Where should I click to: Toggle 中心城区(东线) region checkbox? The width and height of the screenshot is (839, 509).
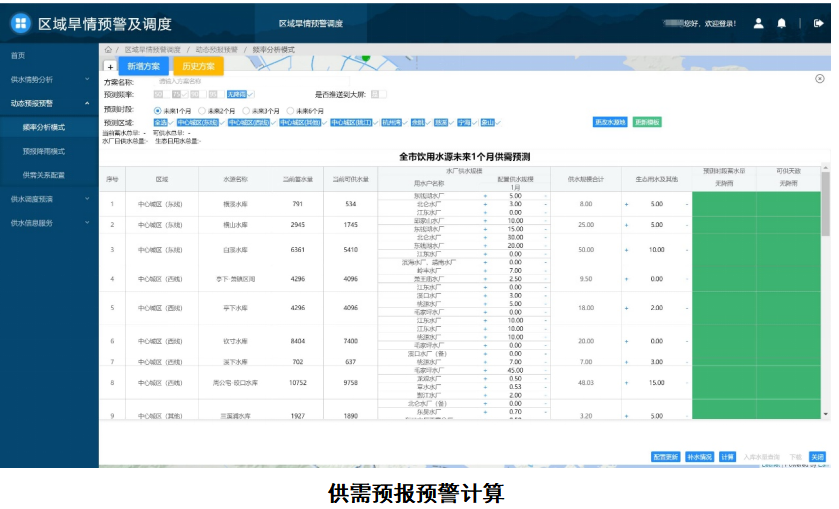click(201, 123)
